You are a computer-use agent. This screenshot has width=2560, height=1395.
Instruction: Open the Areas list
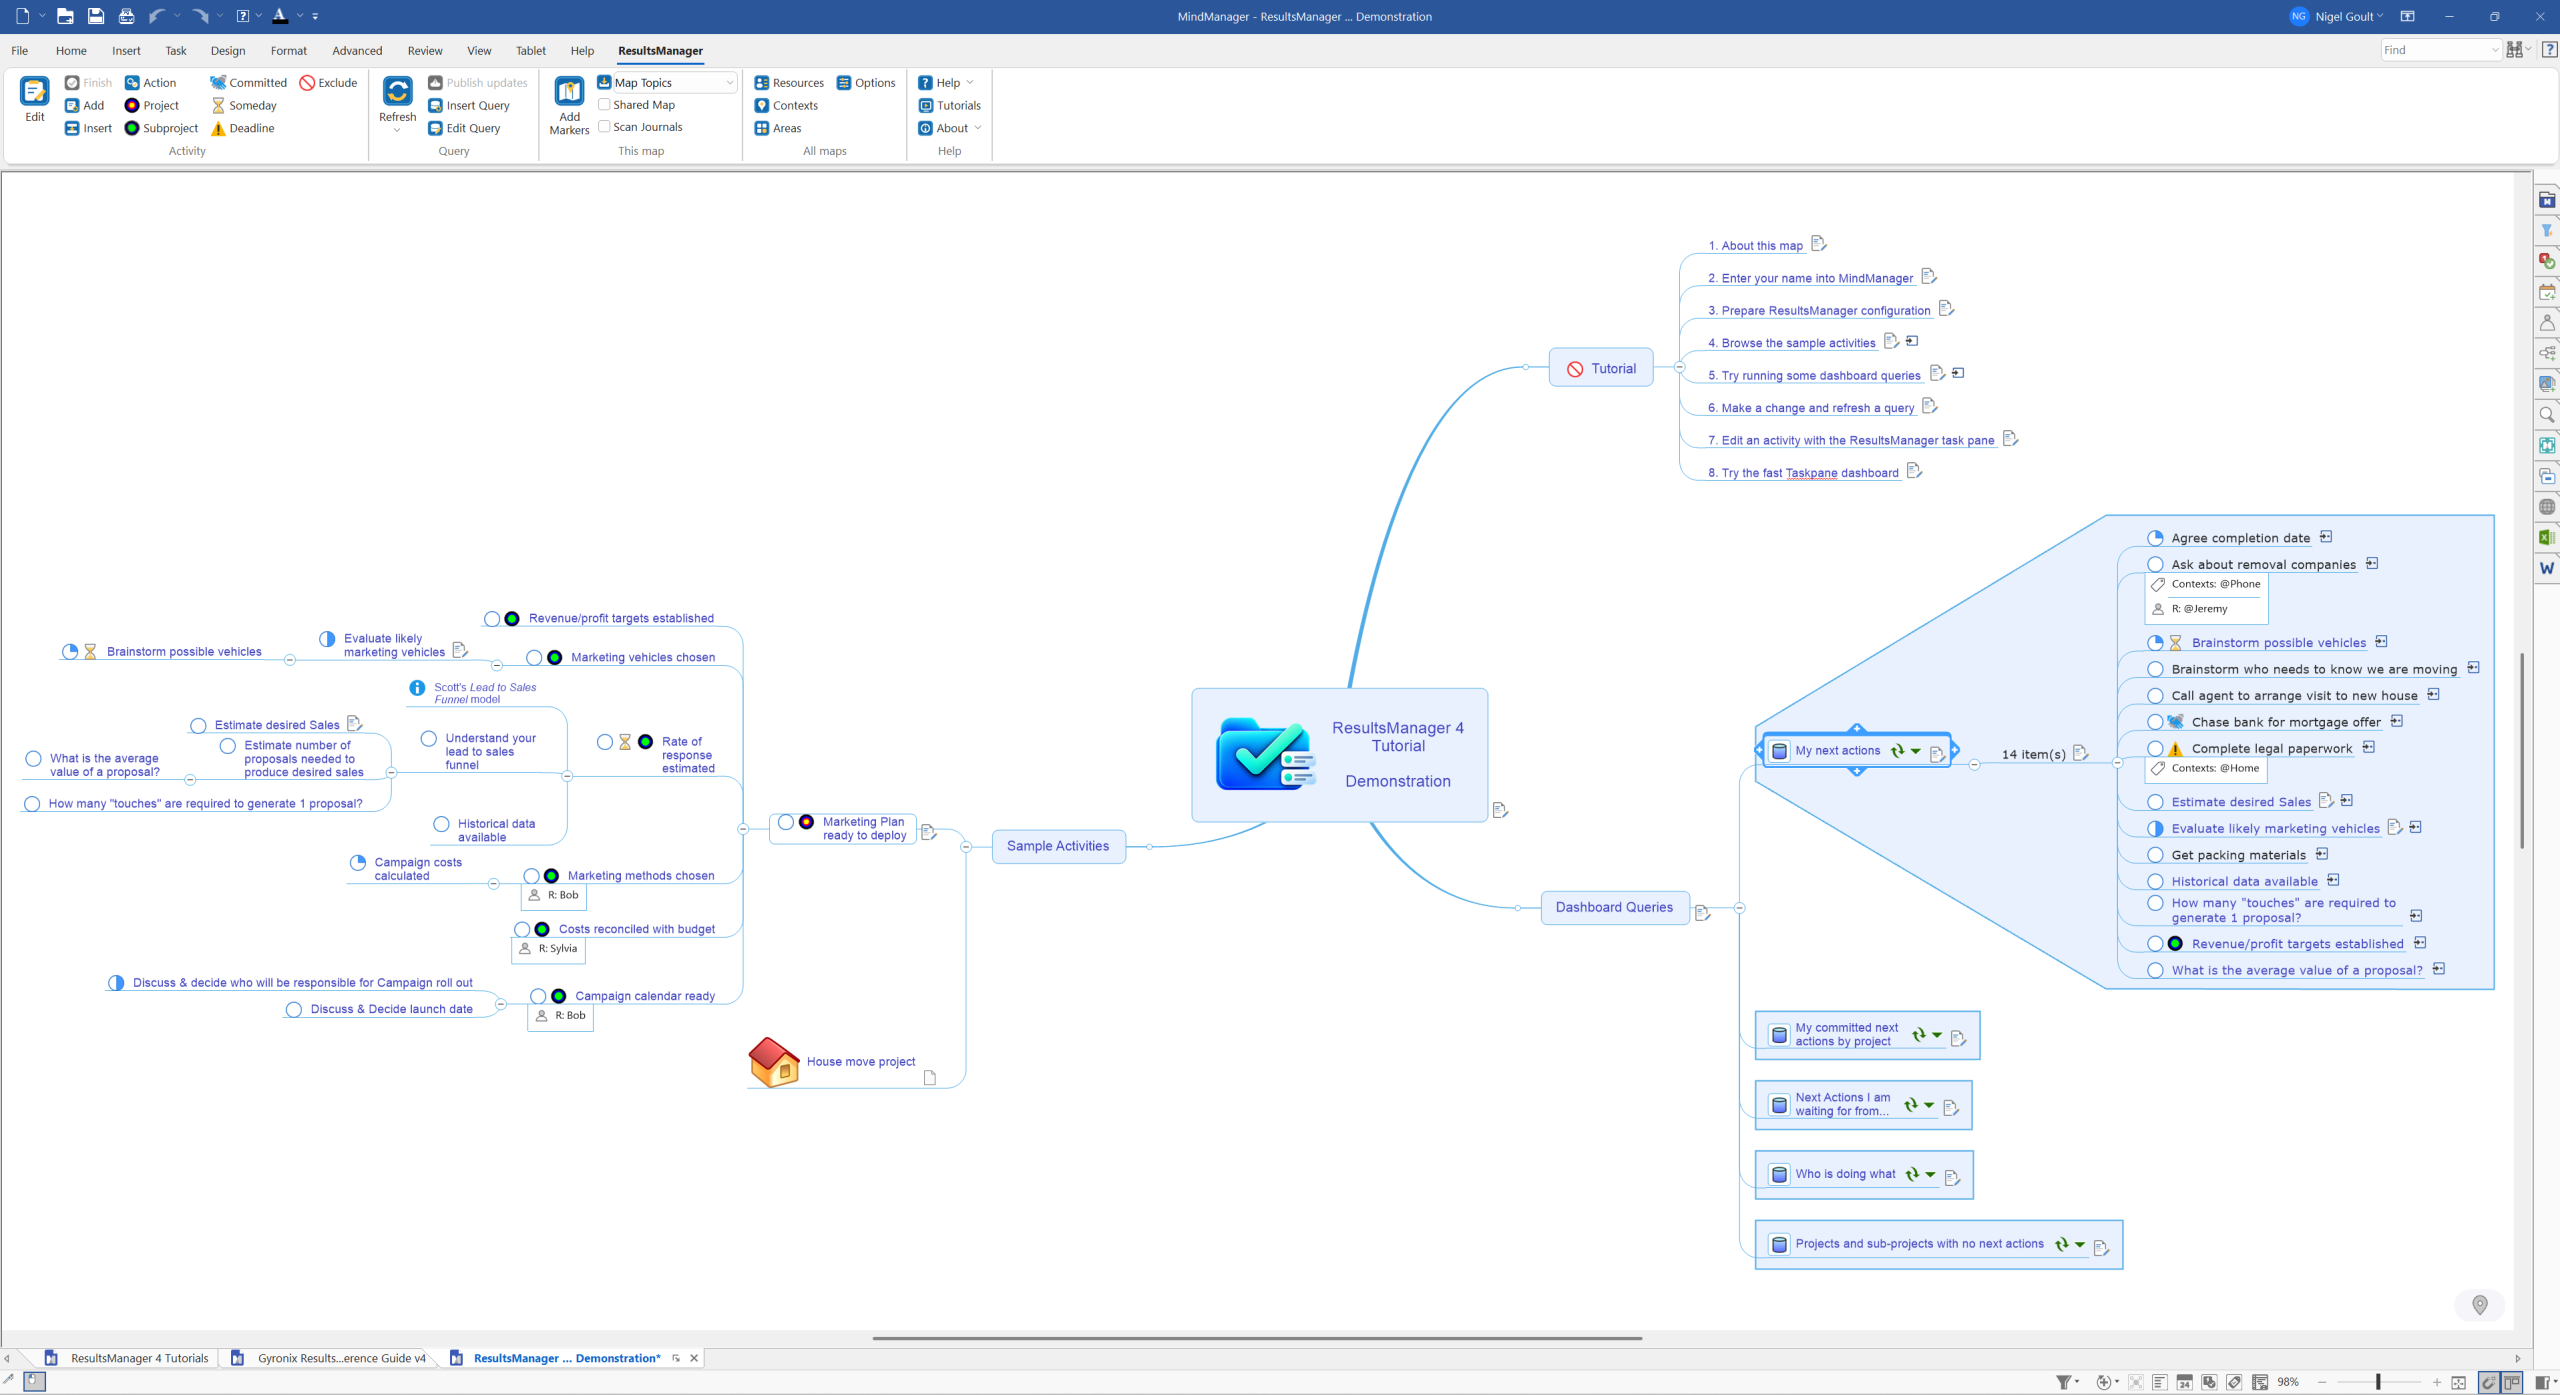pos(778,129)
